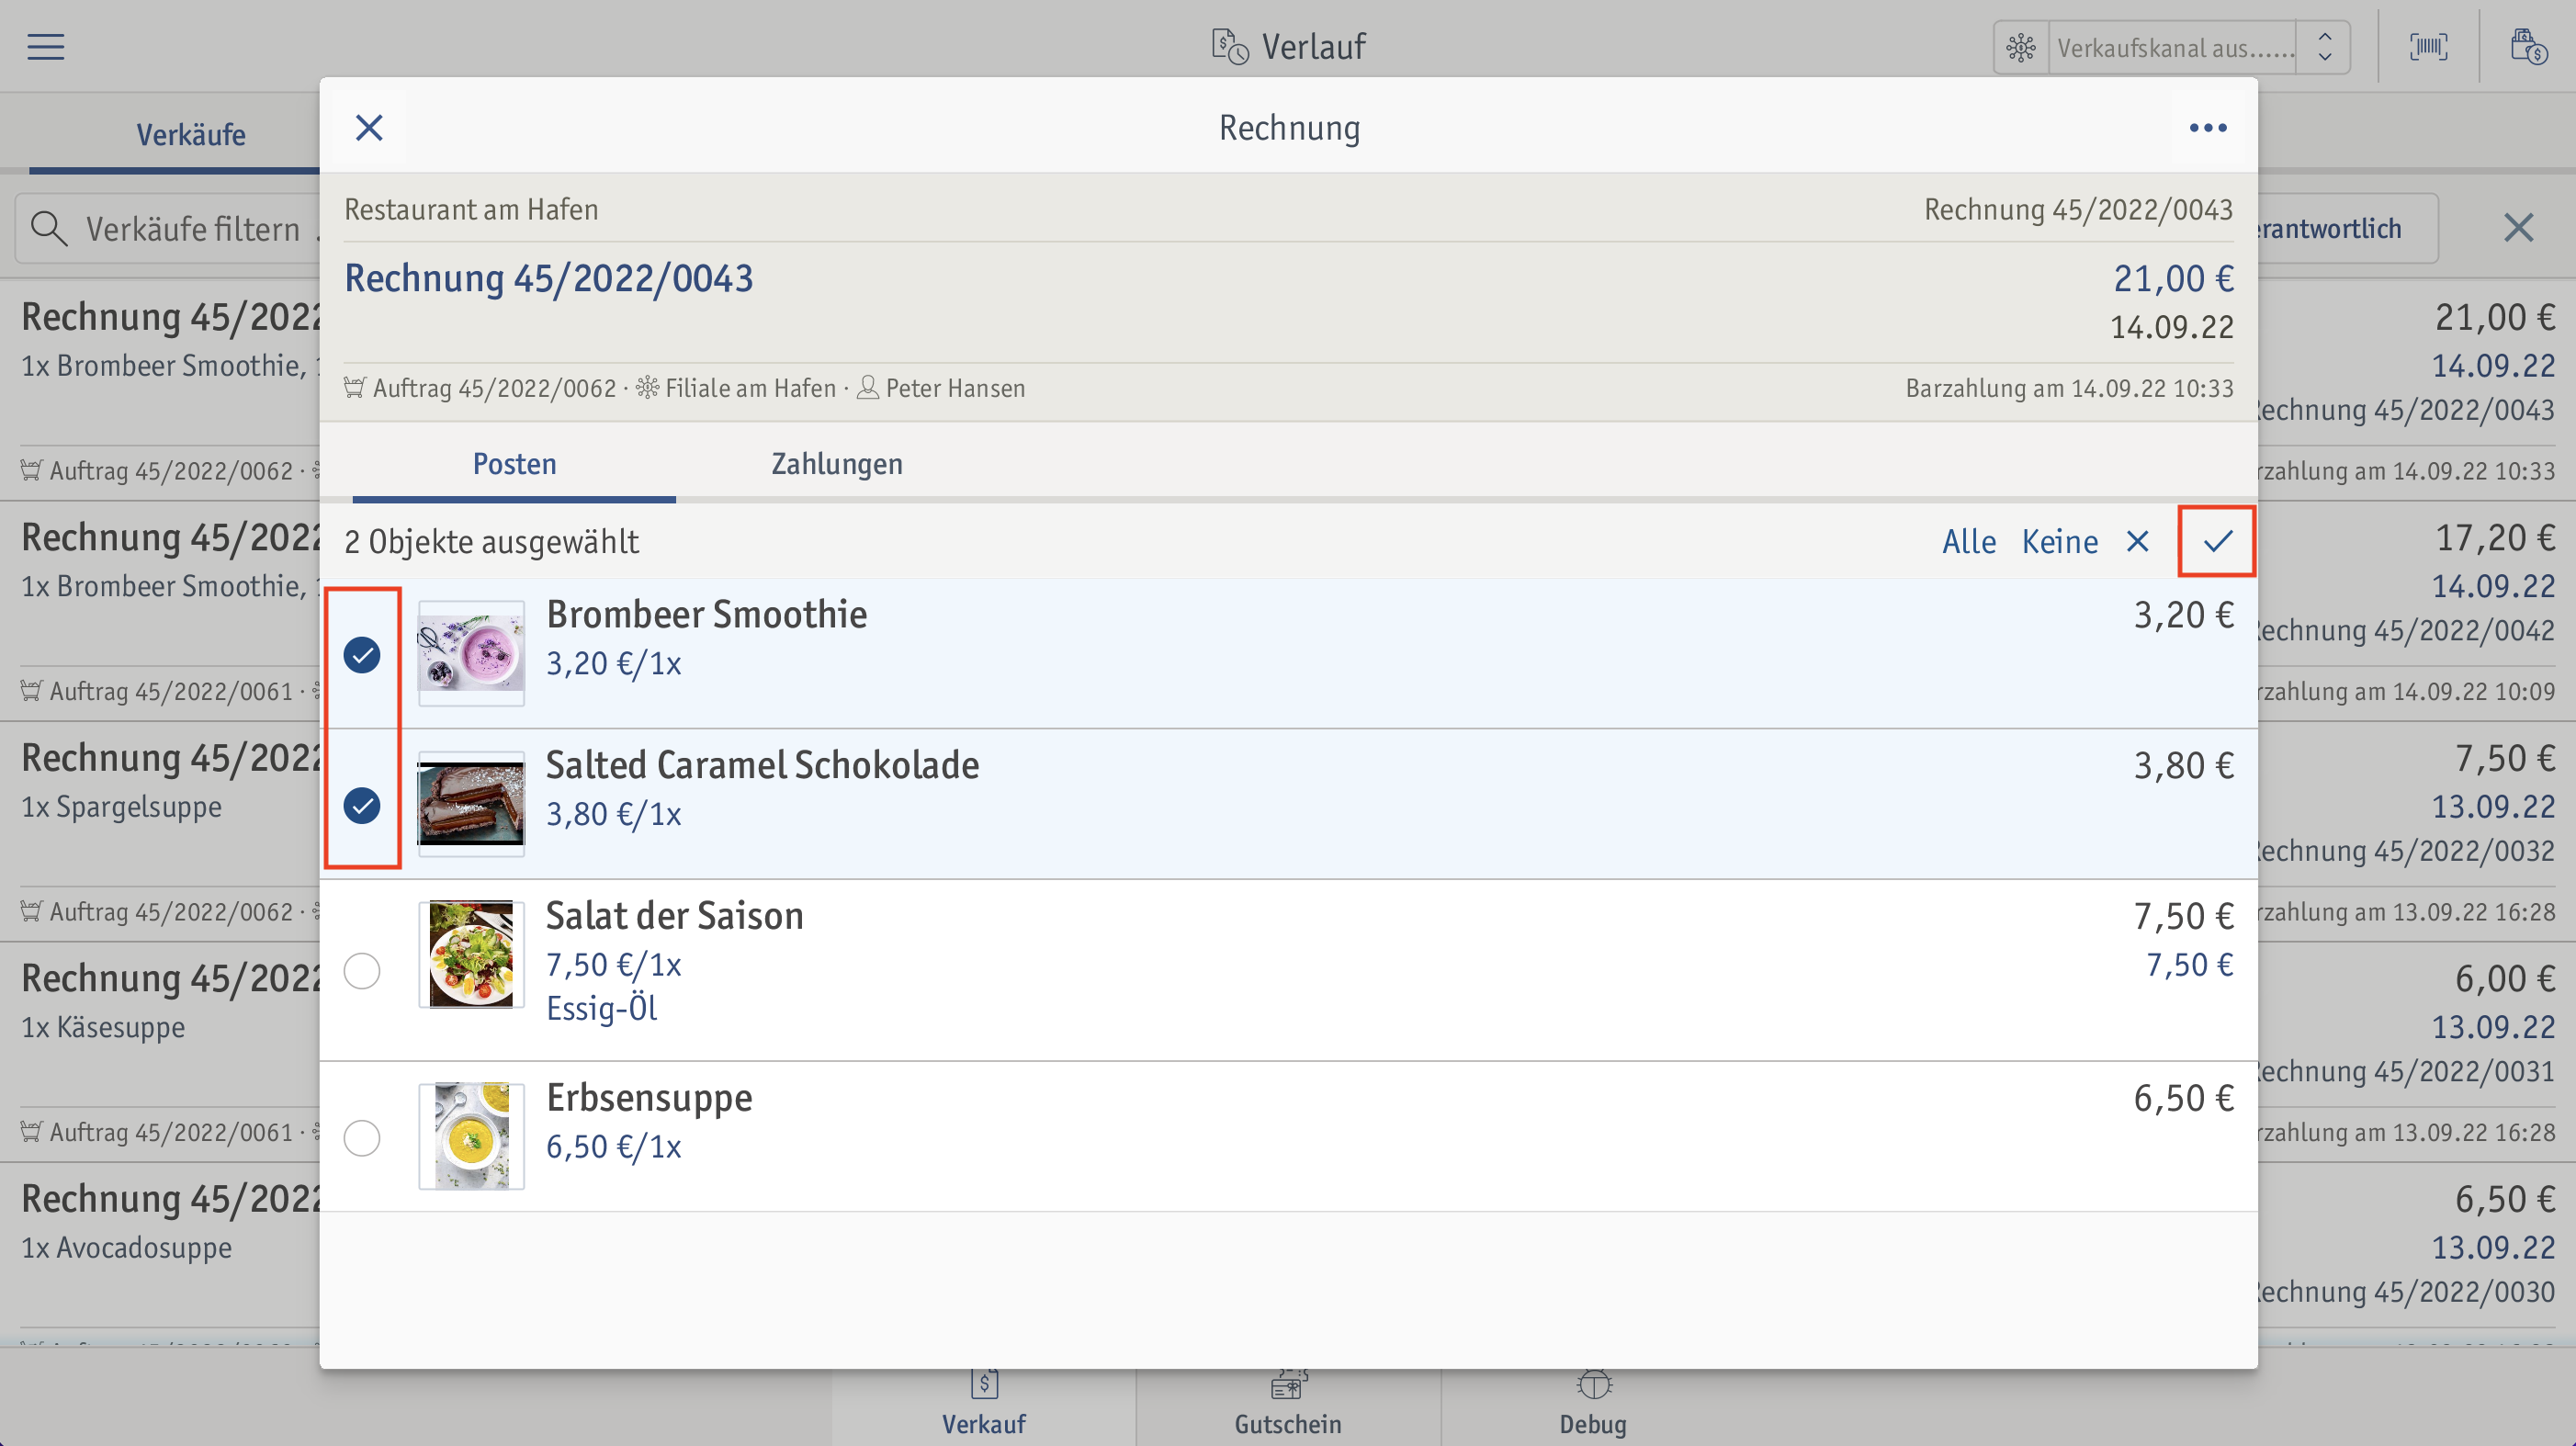
Task: Switch to the Zahlungen tab
Action: [x=837, y=464]
